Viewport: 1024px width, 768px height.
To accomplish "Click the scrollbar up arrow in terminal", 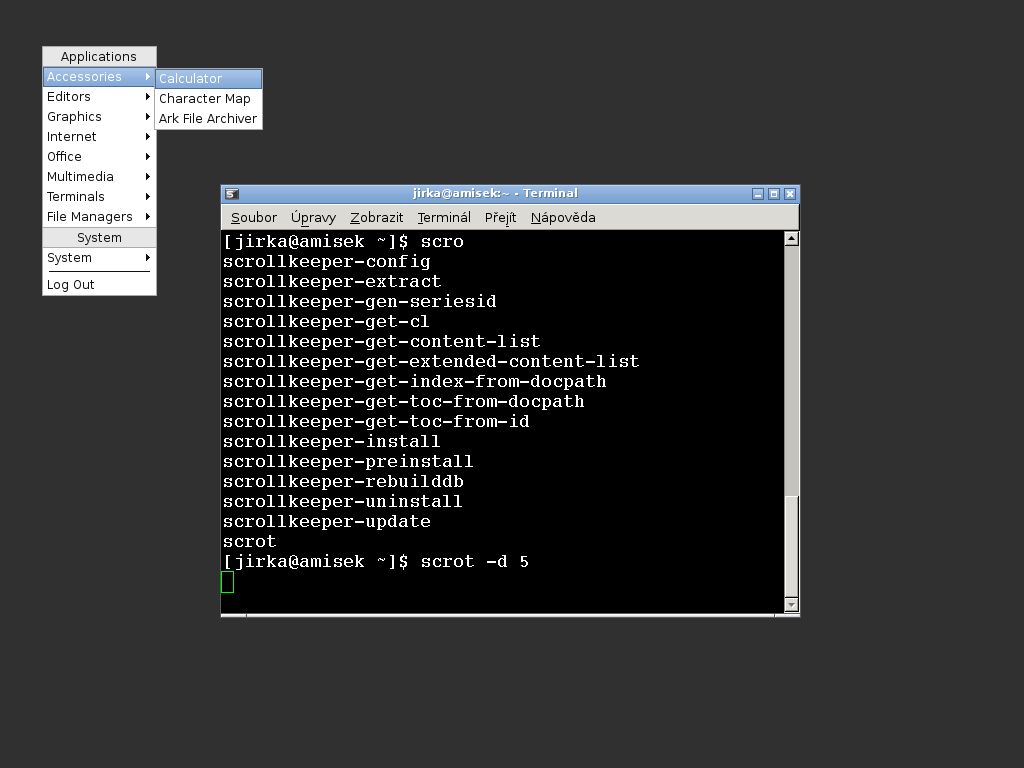I will pos(791,239).
